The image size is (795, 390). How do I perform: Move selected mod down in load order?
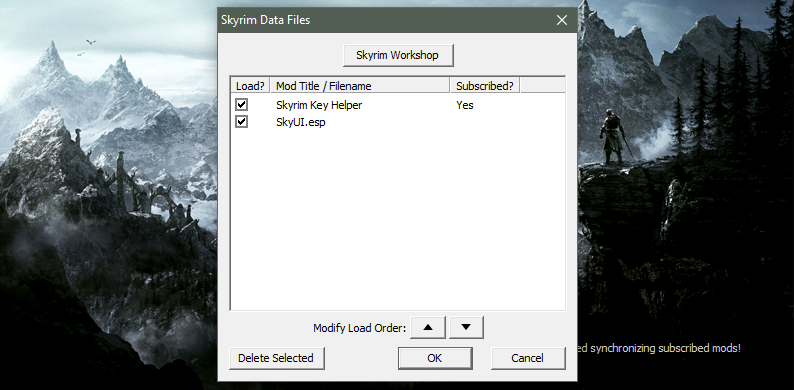[x=466, y=328]
